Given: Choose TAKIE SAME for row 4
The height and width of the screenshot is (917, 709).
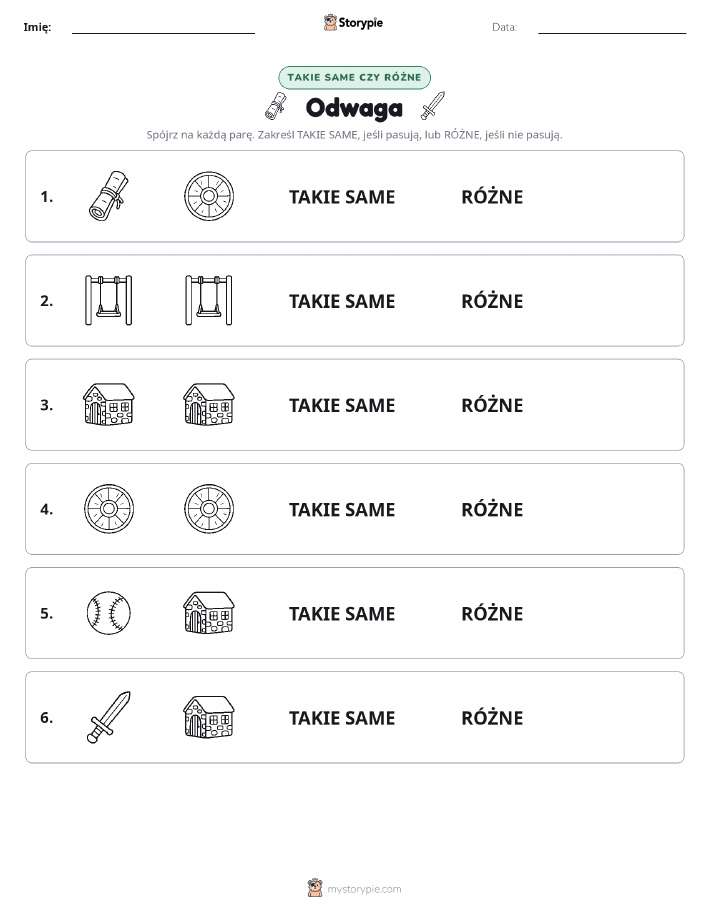Looking at the screenshot, I should point(342,509).
